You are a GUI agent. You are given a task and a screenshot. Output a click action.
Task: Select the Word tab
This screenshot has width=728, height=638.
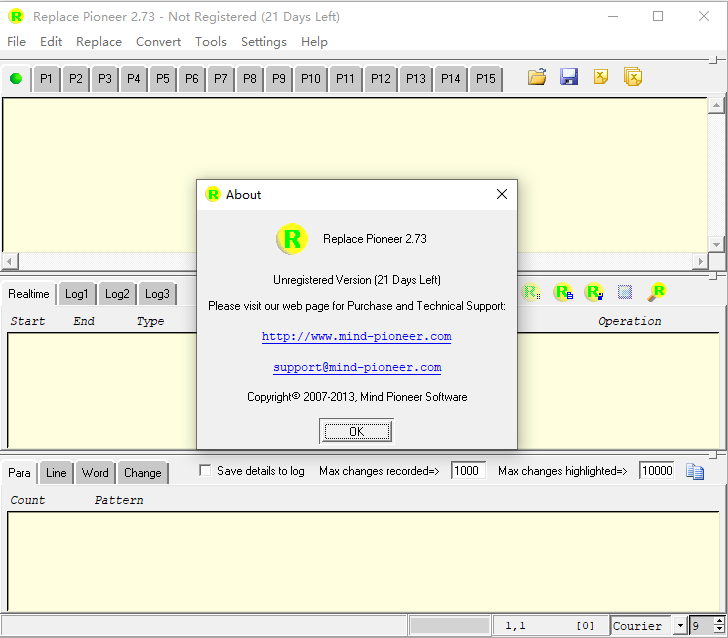click(95, 473)
